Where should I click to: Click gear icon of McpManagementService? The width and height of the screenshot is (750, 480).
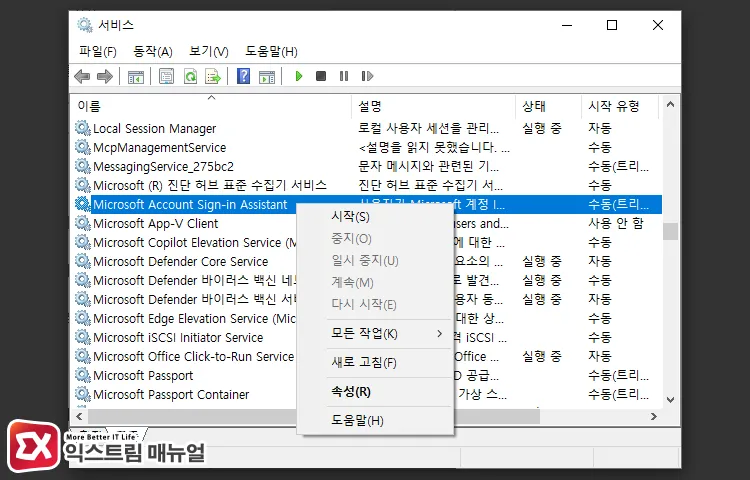83,147
